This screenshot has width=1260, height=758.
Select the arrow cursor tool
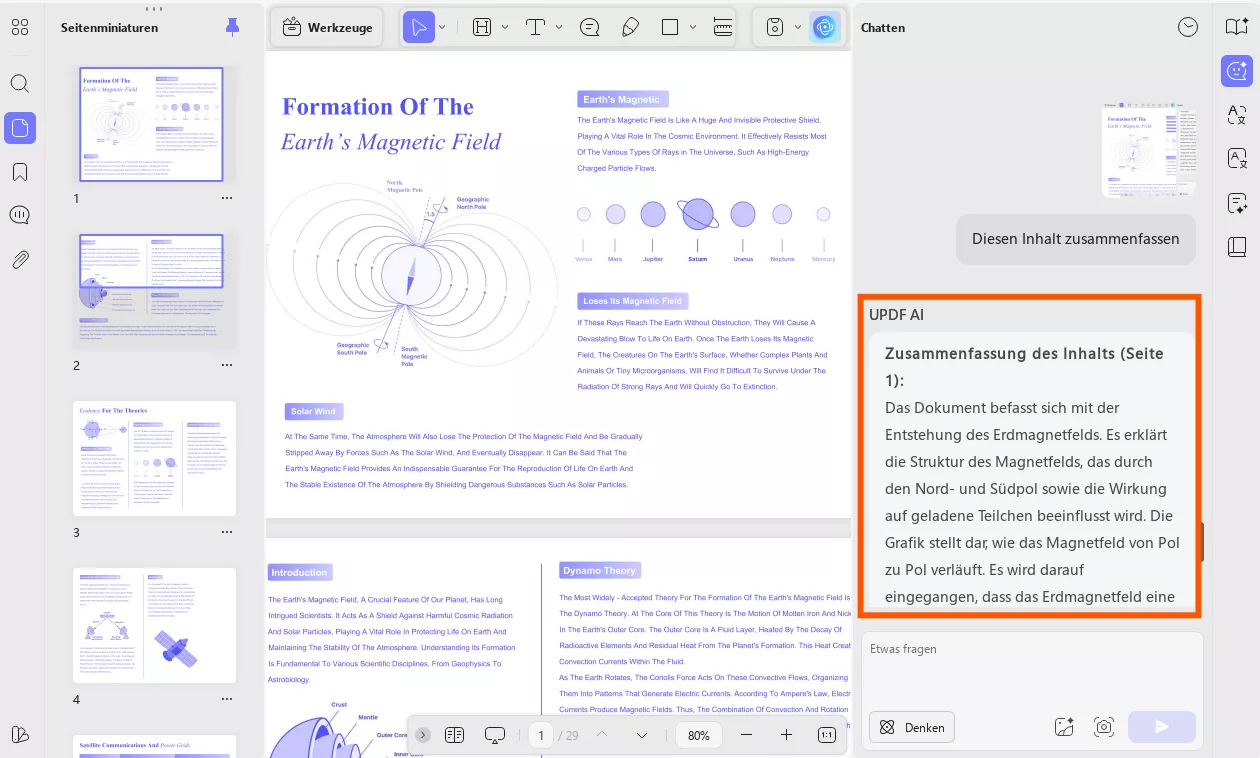click(419, 27)
